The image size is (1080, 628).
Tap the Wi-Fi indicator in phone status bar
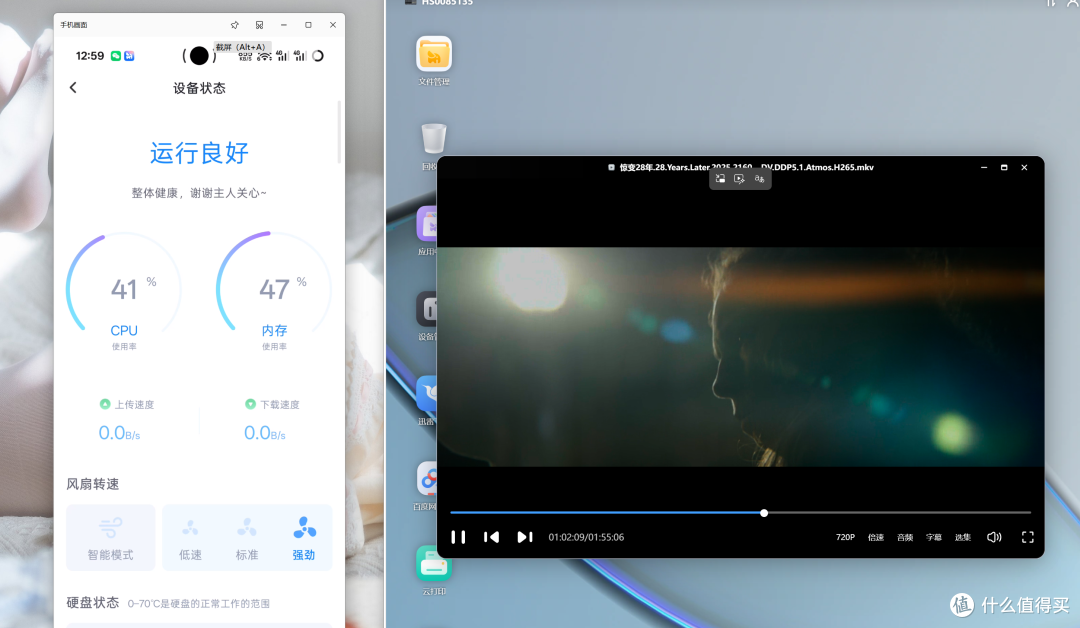click(264, 56)
